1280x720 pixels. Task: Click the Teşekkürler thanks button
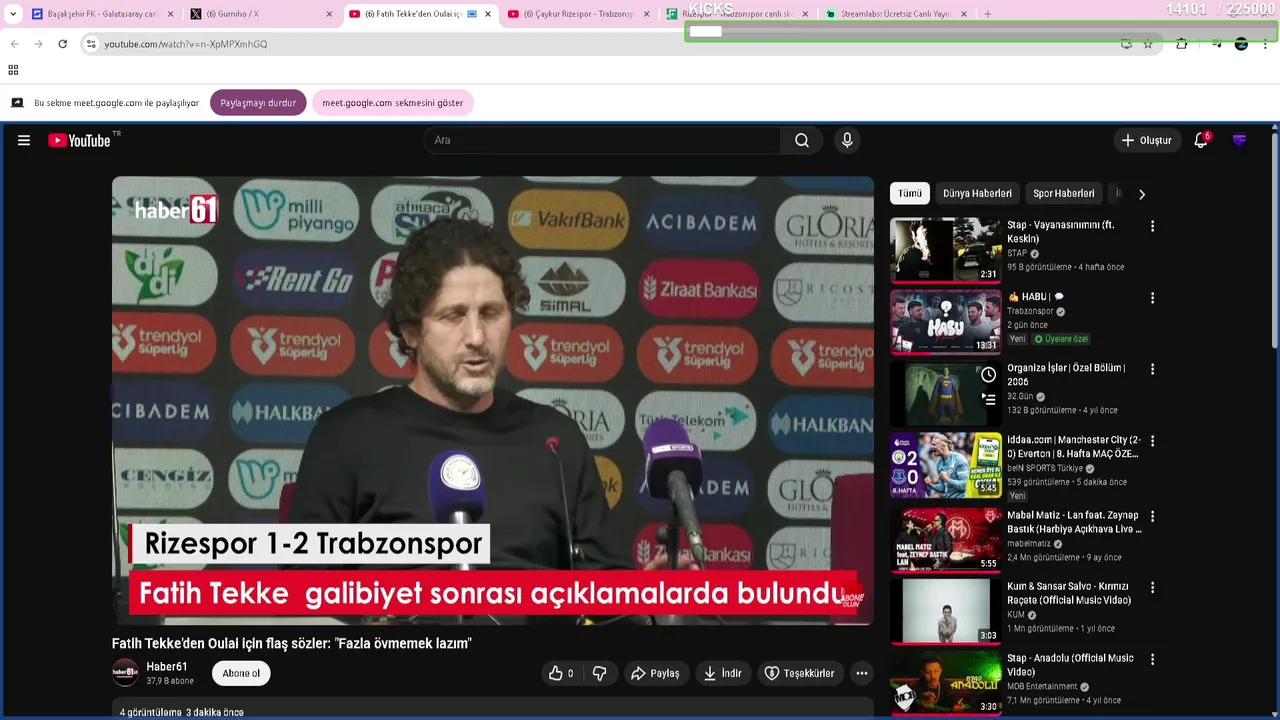[799, 674]
